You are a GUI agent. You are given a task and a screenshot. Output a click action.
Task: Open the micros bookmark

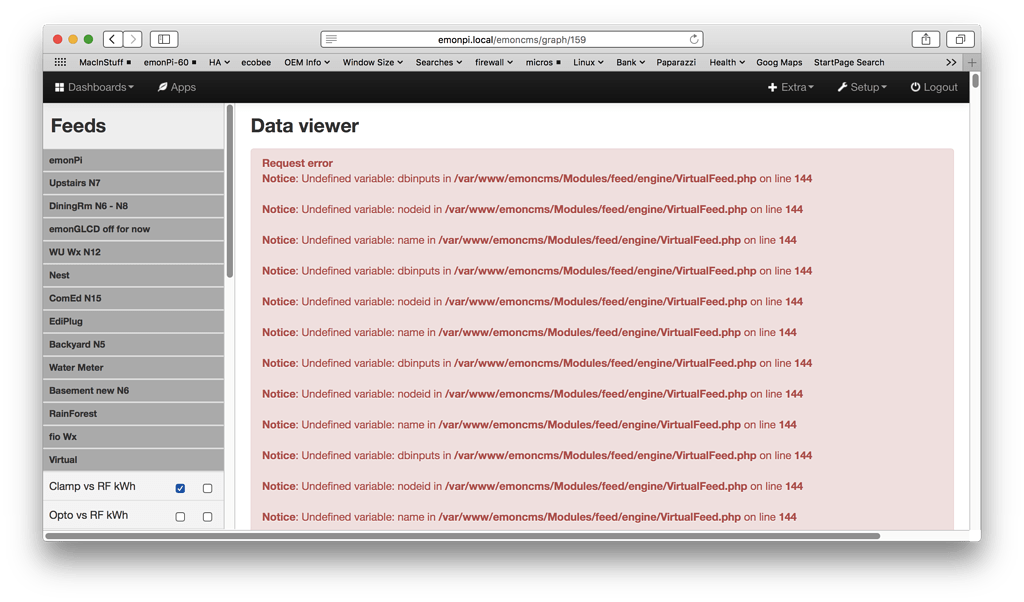click(543, 62)
